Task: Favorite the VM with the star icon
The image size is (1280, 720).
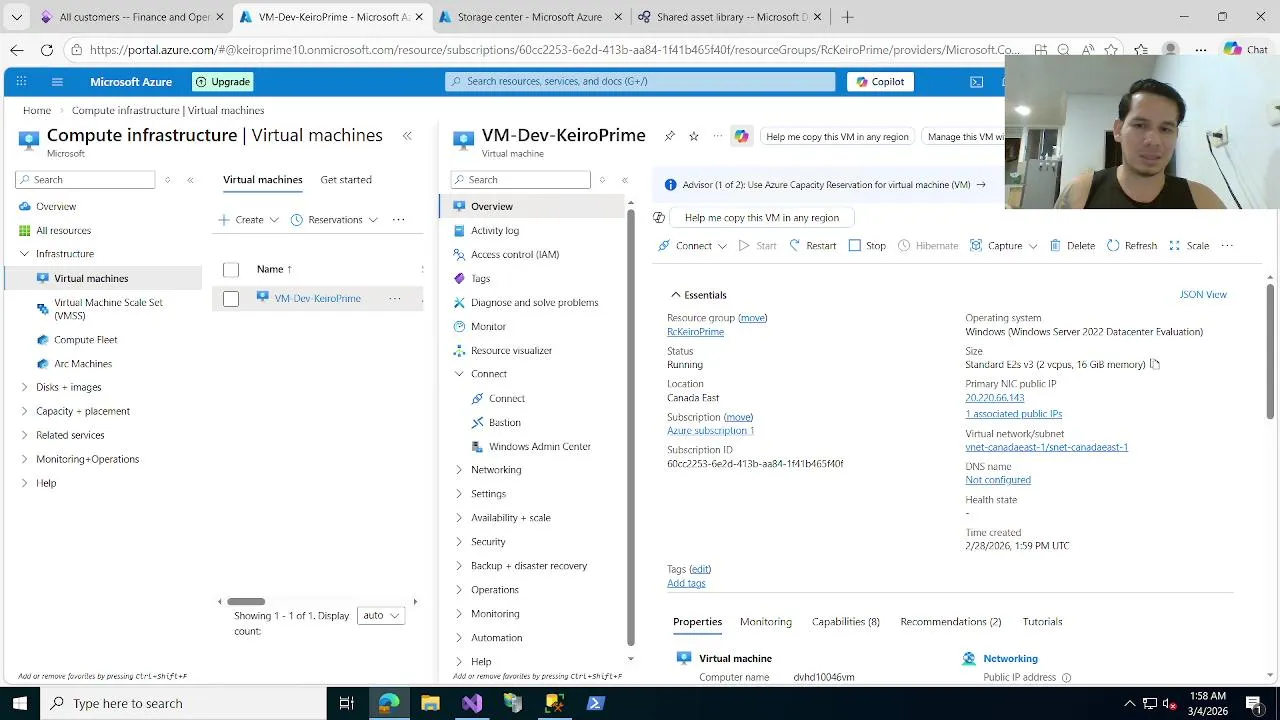Action: pyautogui.click(x=693, y=136)
